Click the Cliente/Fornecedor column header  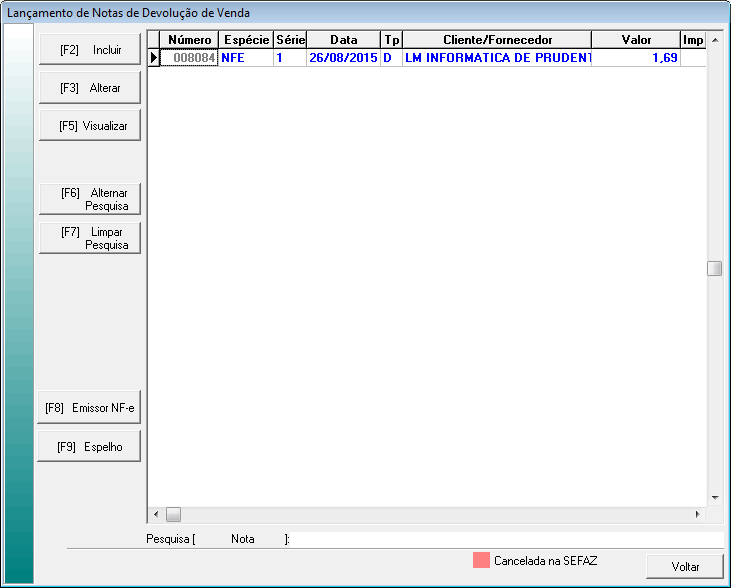496,40
